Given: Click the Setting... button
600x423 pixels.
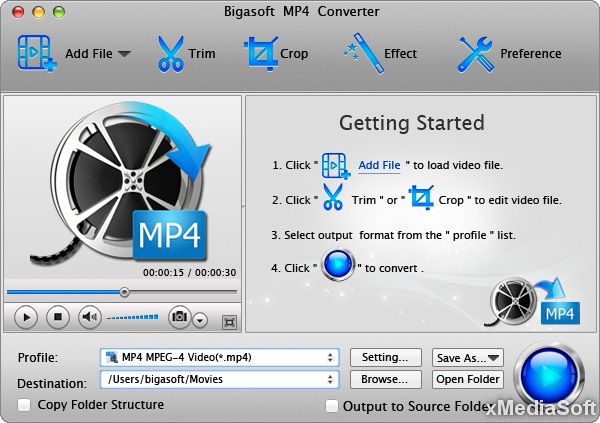Looking at the screenshot, I should coord(385,358).
